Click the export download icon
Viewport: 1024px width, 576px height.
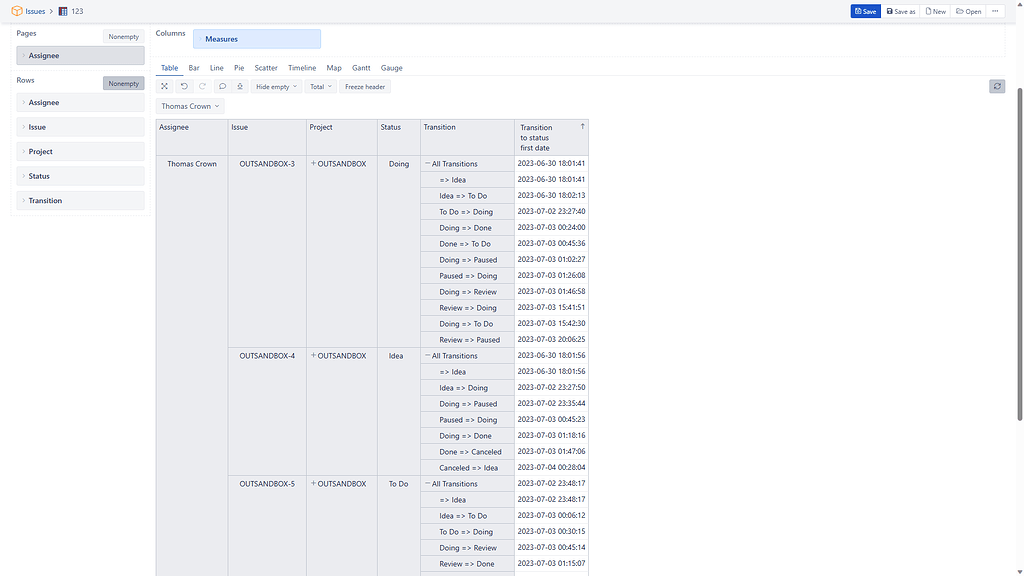pyautogui.click(x=240, y=87)
